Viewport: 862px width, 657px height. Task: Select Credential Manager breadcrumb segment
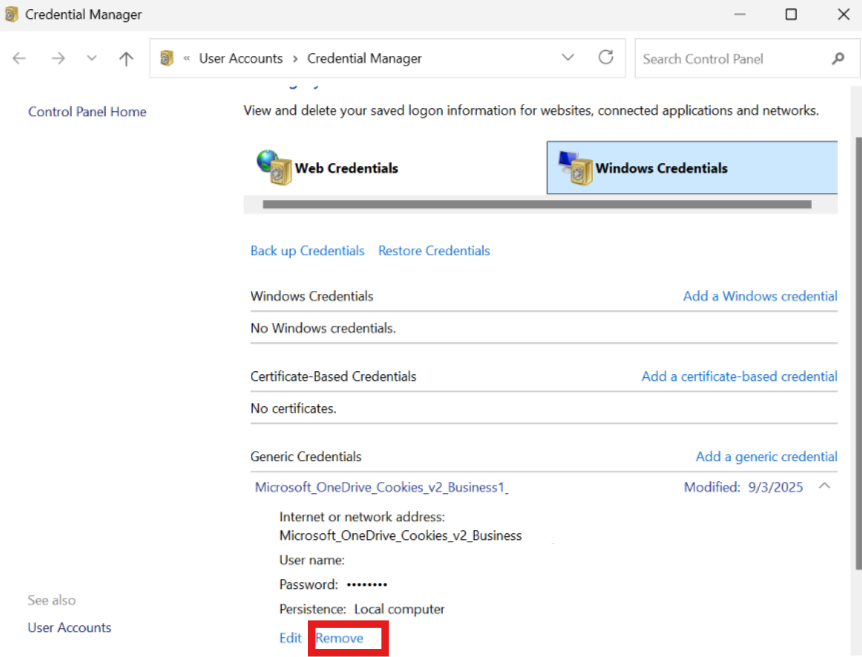pyautogui.click(x=364, y=58)
